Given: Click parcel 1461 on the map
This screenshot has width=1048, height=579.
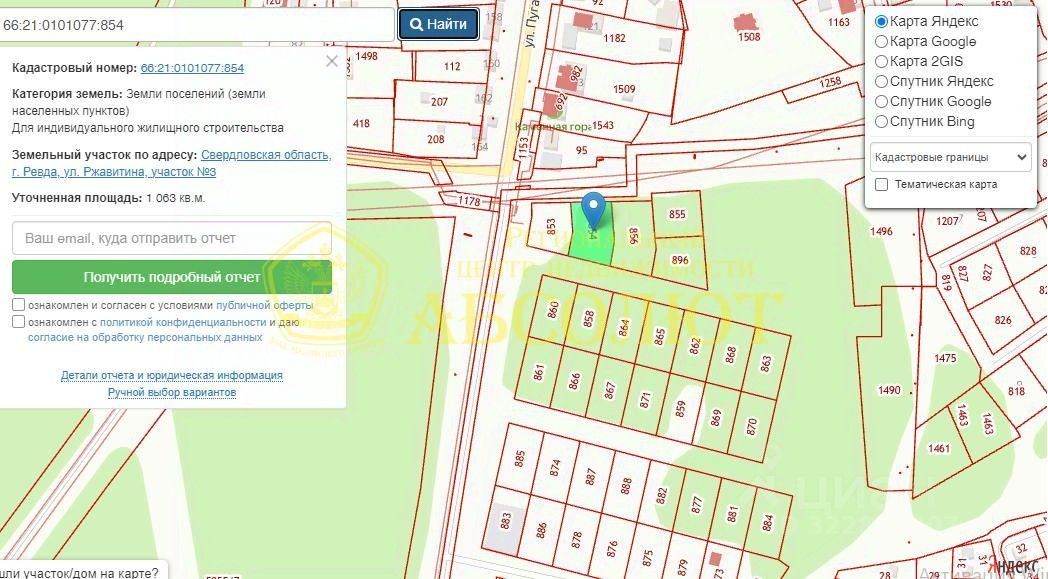Looking at the screenshot, I should (x=938, y=448).
